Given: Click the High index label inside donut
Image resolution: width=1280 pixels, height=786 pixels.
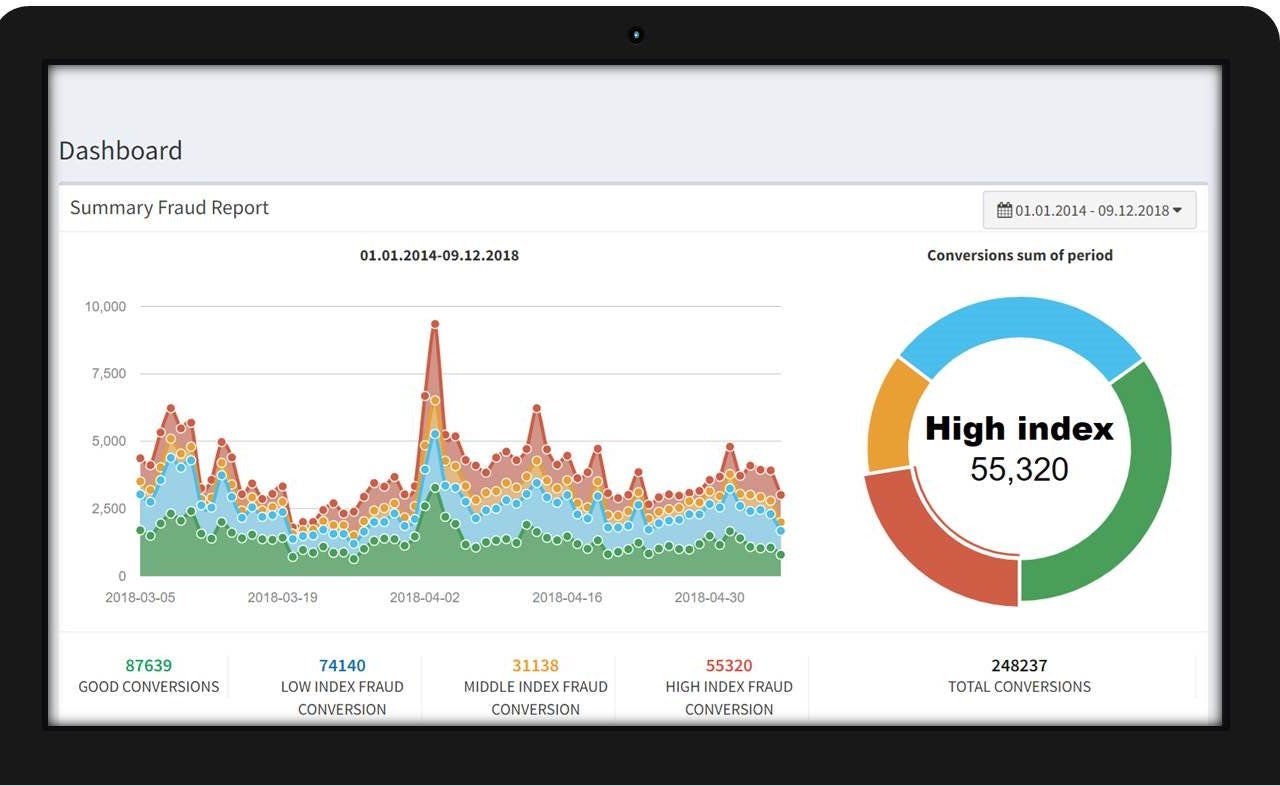Looking at the screenshot, I should (1019, 428).
